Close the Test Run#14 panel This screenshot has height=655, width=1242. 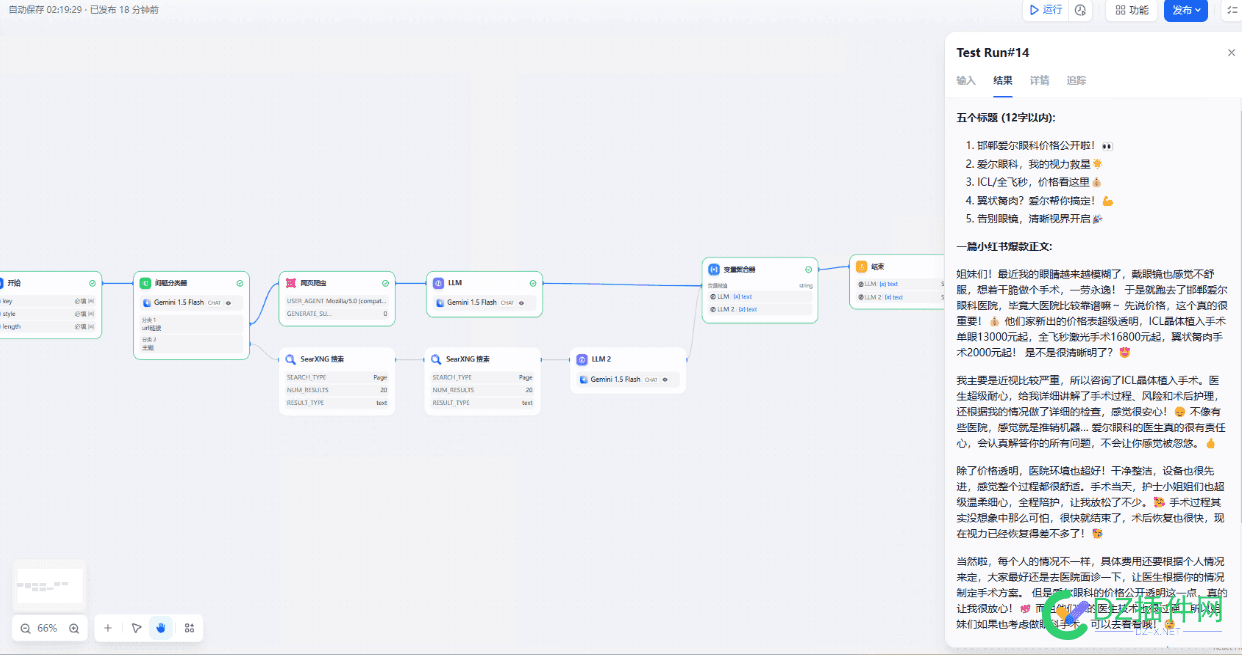point(1231,53)
